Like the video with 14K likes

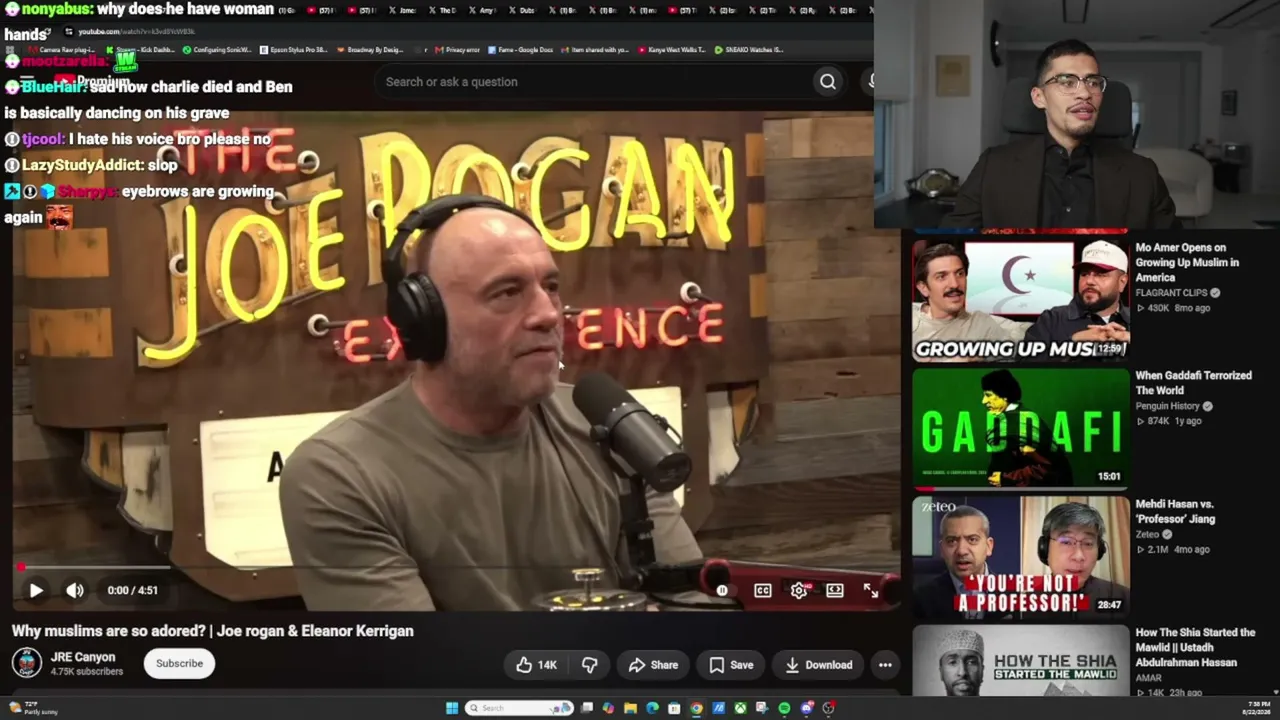[536, 665]
